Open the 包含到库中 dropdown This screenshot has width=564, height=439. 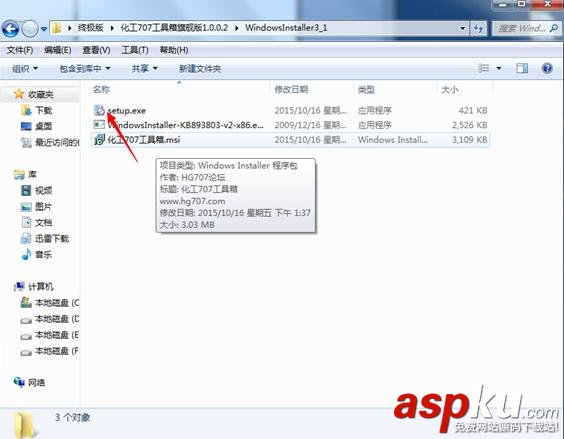tap(85, 68)
